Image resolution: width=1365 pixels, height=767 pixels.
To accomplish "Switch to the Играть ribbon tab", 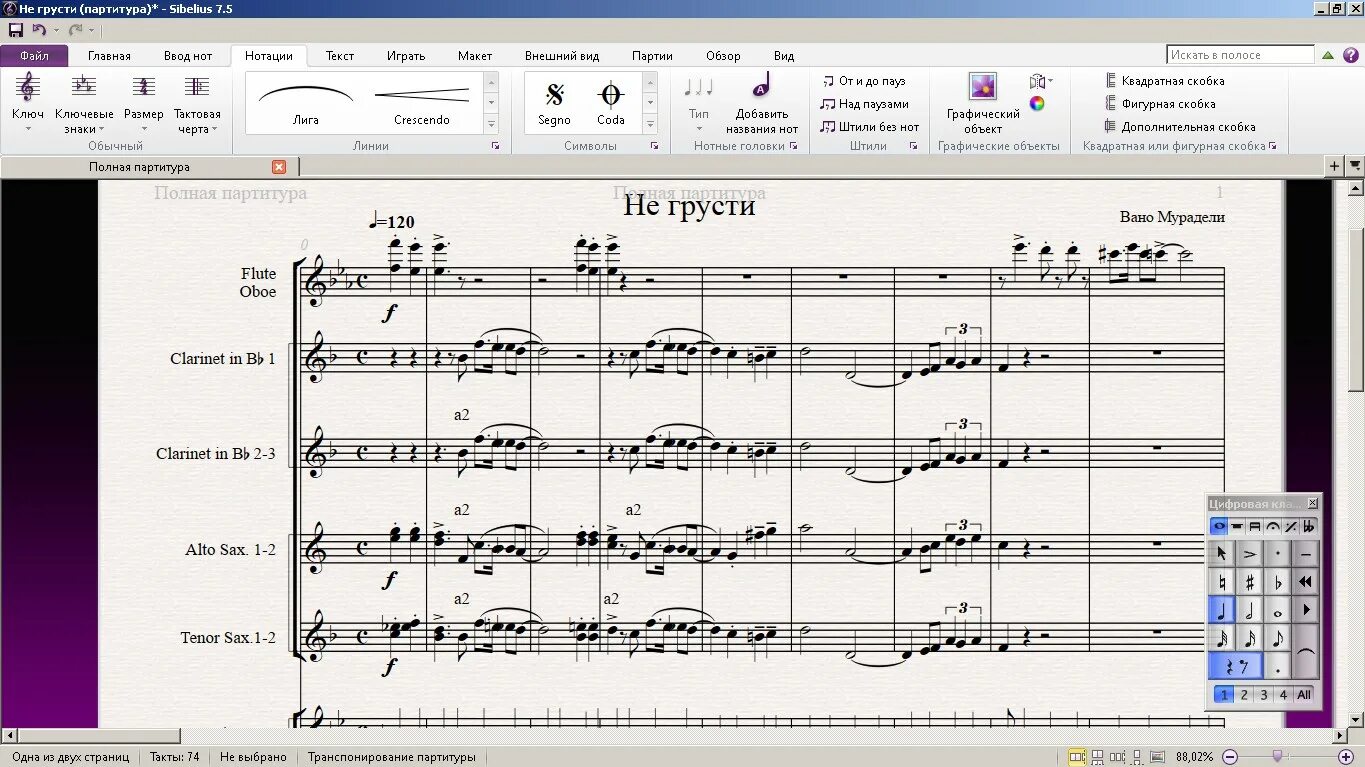I will click(x=406, y=56).
